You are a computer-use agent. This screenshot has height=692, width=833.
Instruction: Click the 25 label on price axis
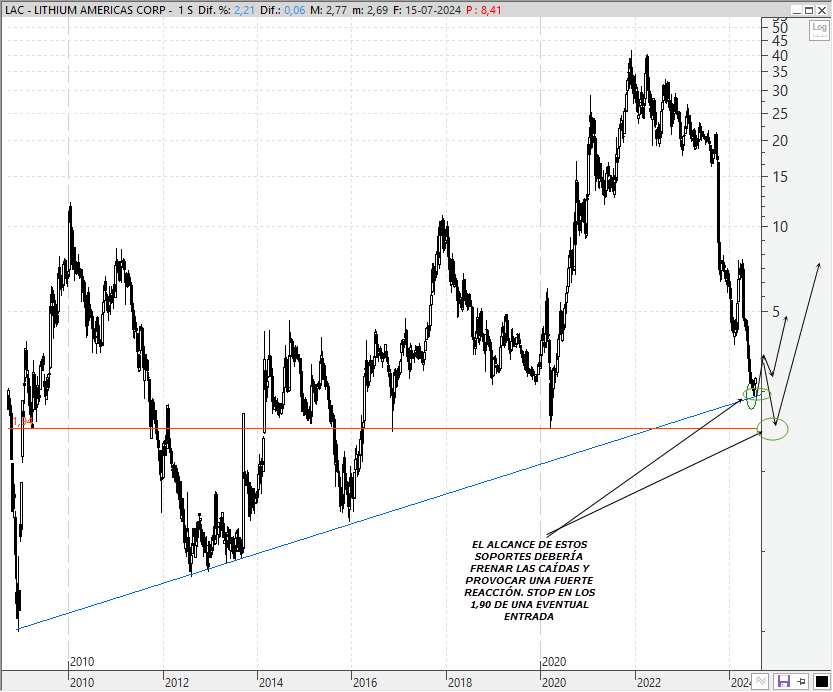tap(780, 114)
